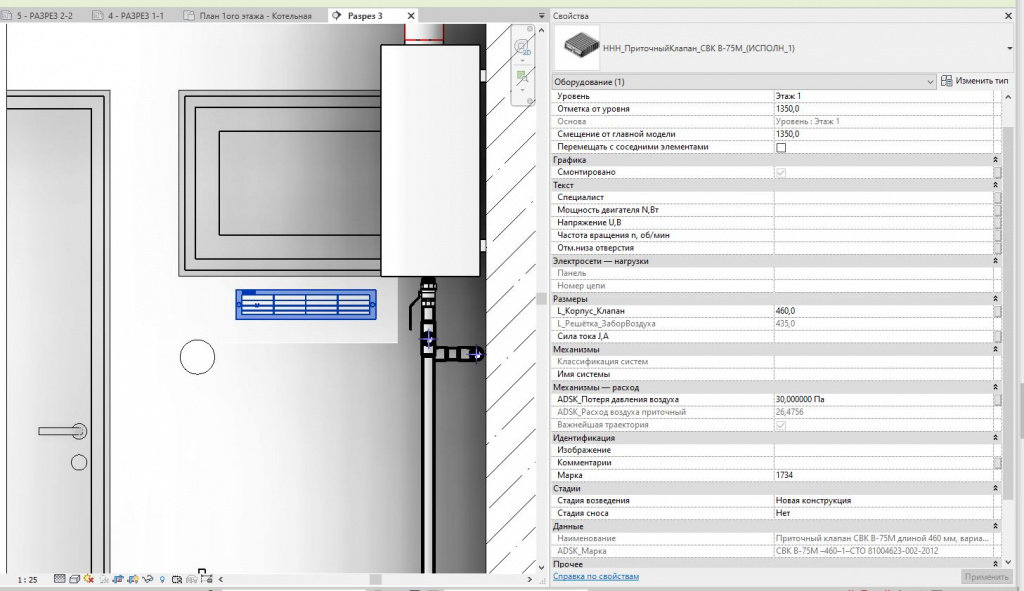Click associate parameter button for Специалист row
Viewport: 1024px width, 591px height.
coord(997,197)
